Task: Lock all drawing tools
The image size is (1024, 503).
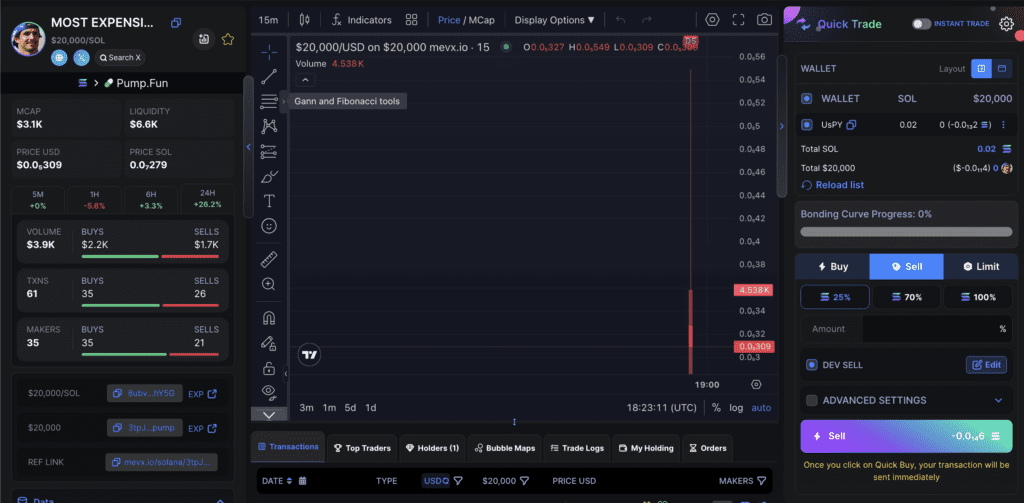Action: (268, 368)
